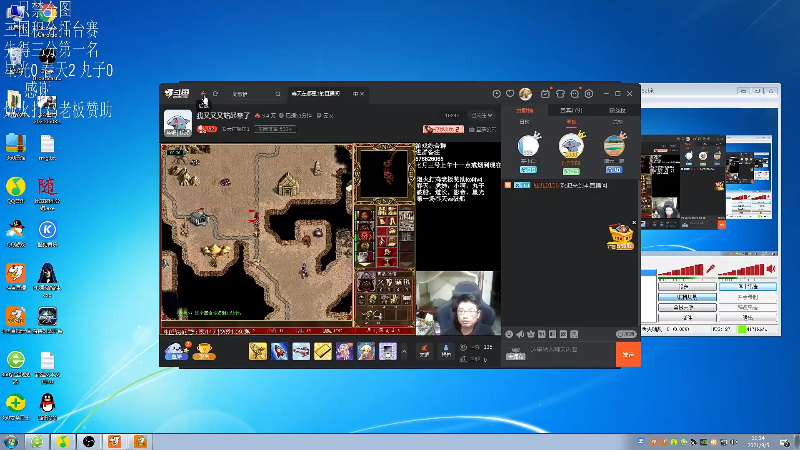Send the gold card gift
The height and width of the screenshot is (450, 800).
click(323, 351)
